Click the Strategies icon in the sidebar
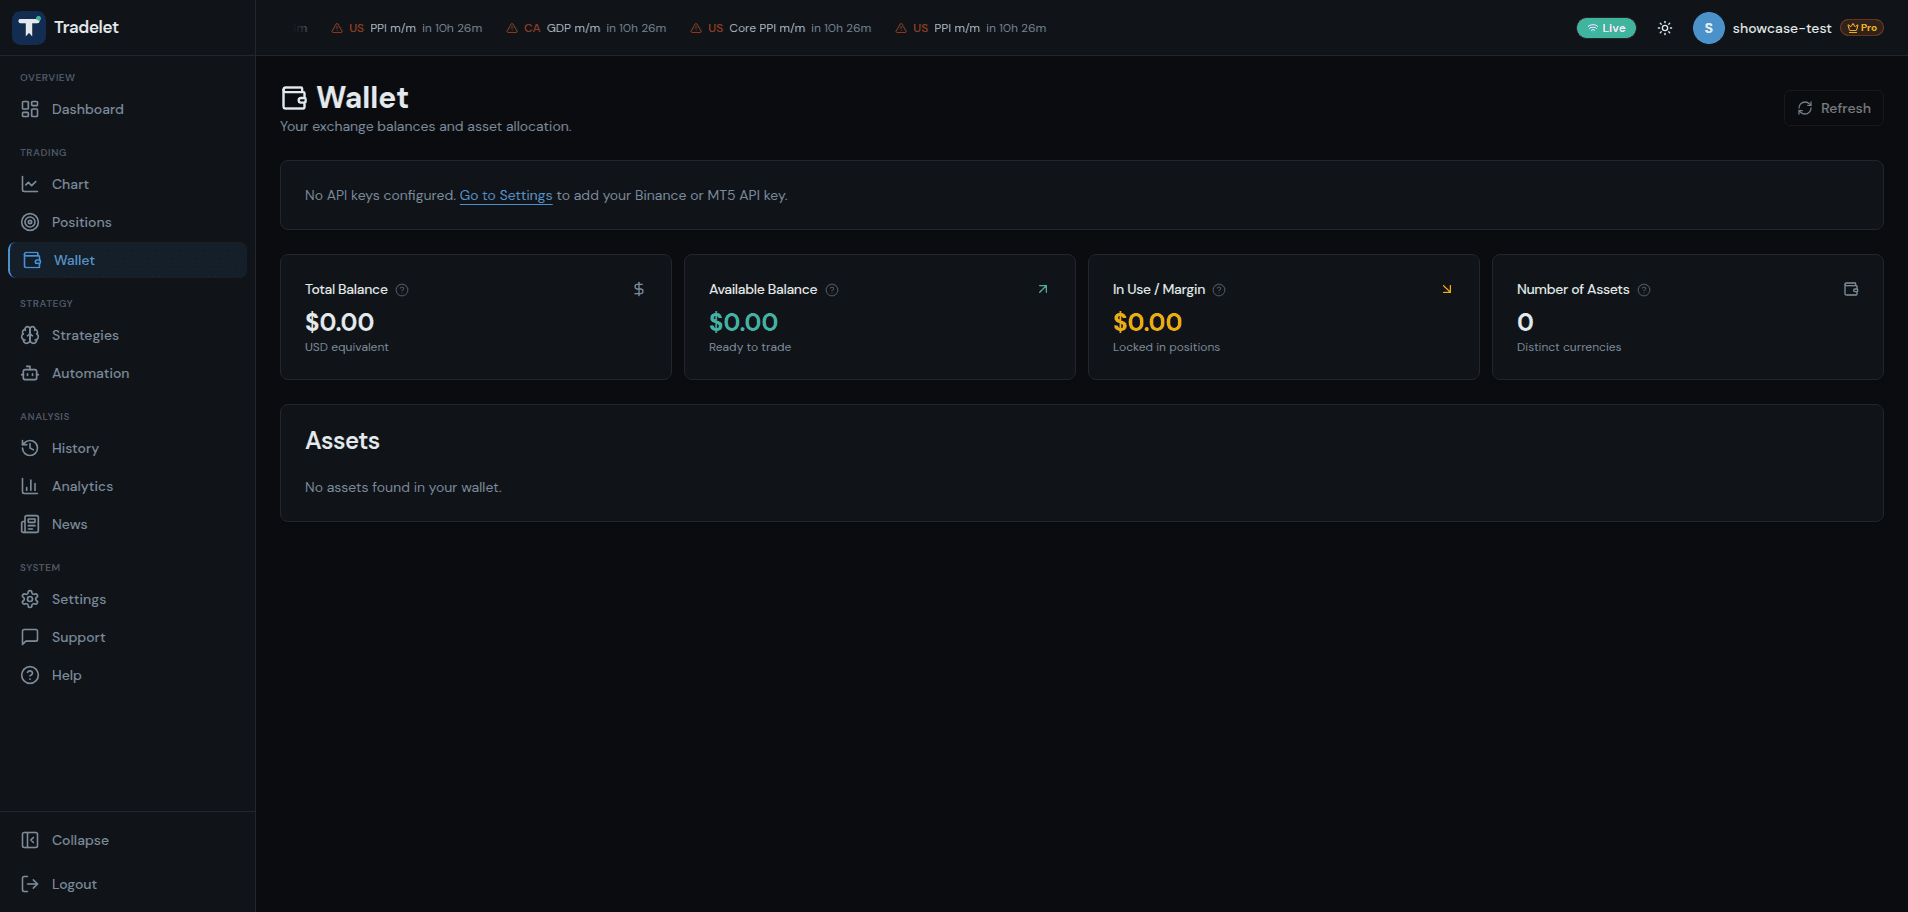 [31, 335]
